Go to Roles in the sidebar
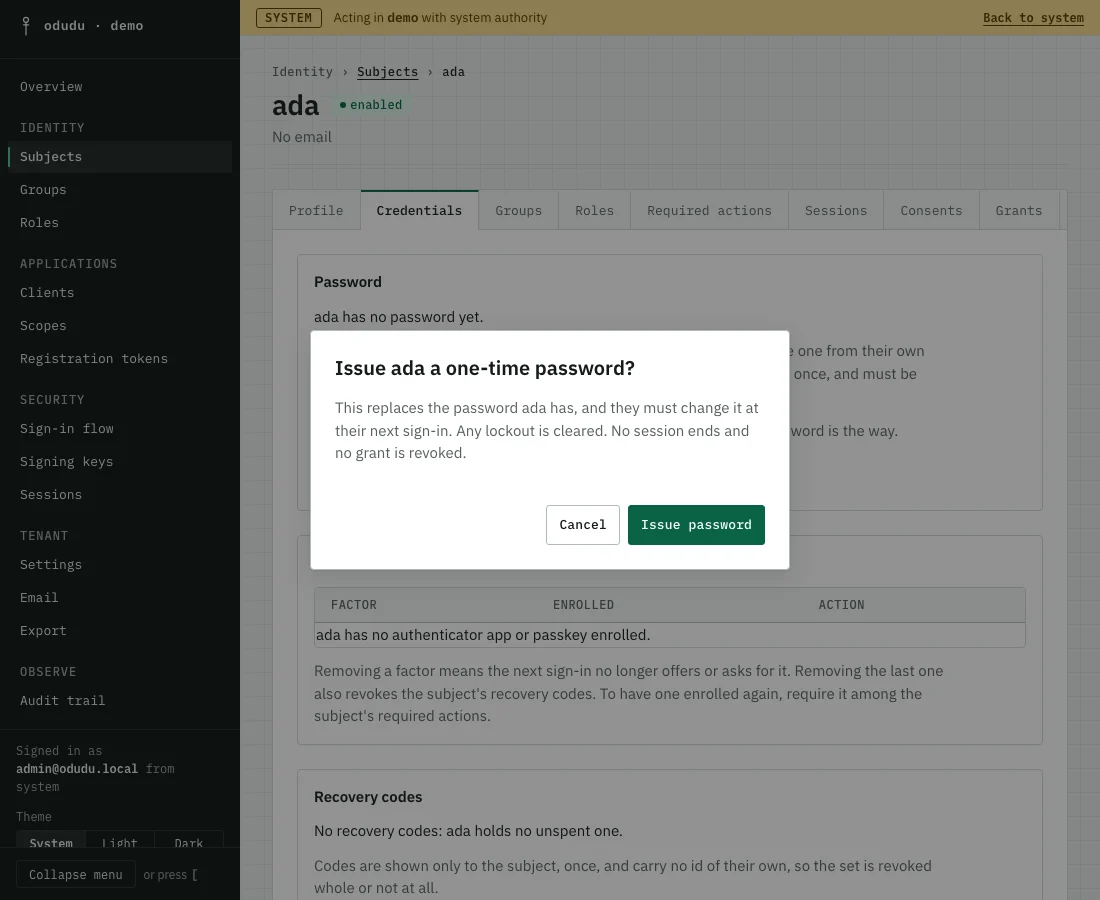Viewport: 1100px width, 900px height. (x=120, y=222)
